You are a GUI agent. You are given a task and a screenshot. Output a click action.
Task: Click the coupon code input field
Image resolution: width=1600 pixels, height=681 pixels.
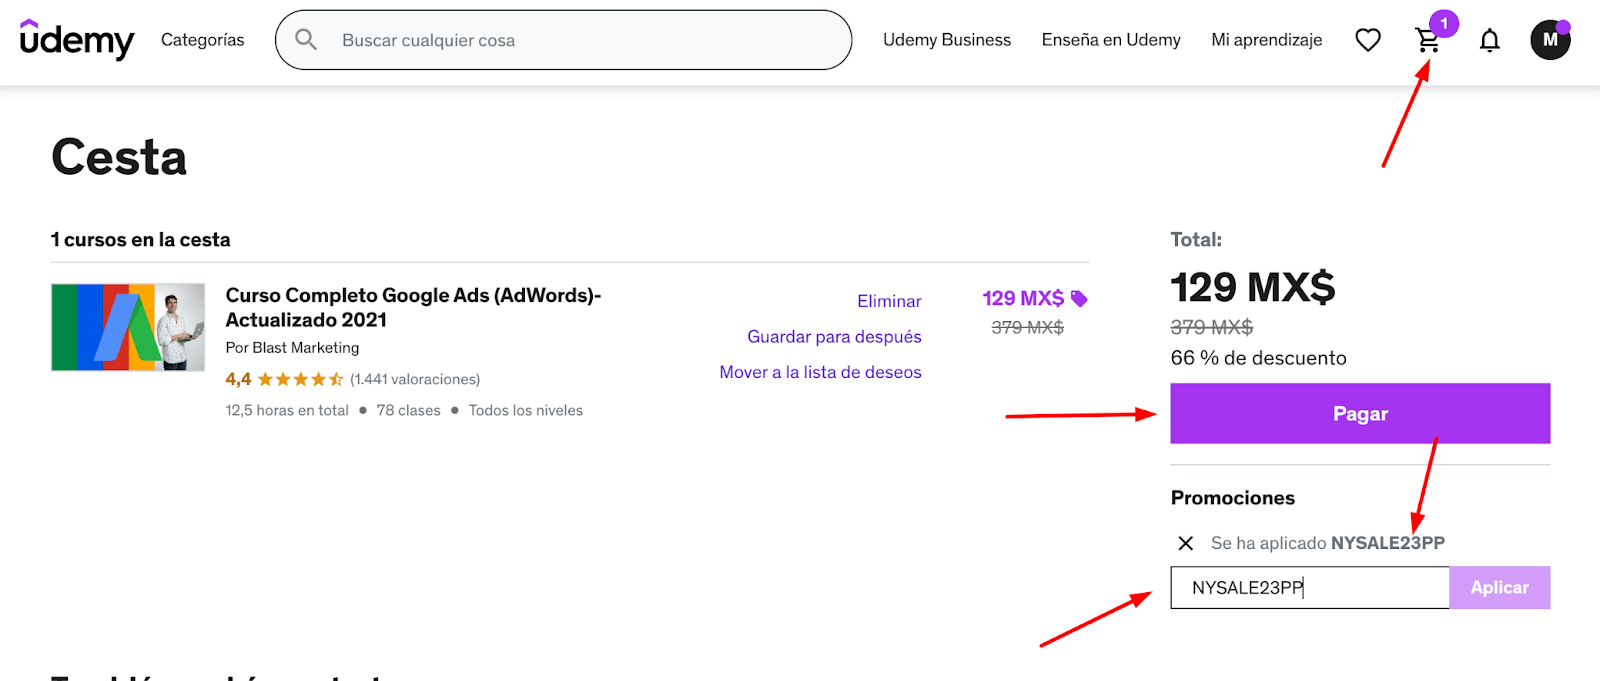point(1310,588)
